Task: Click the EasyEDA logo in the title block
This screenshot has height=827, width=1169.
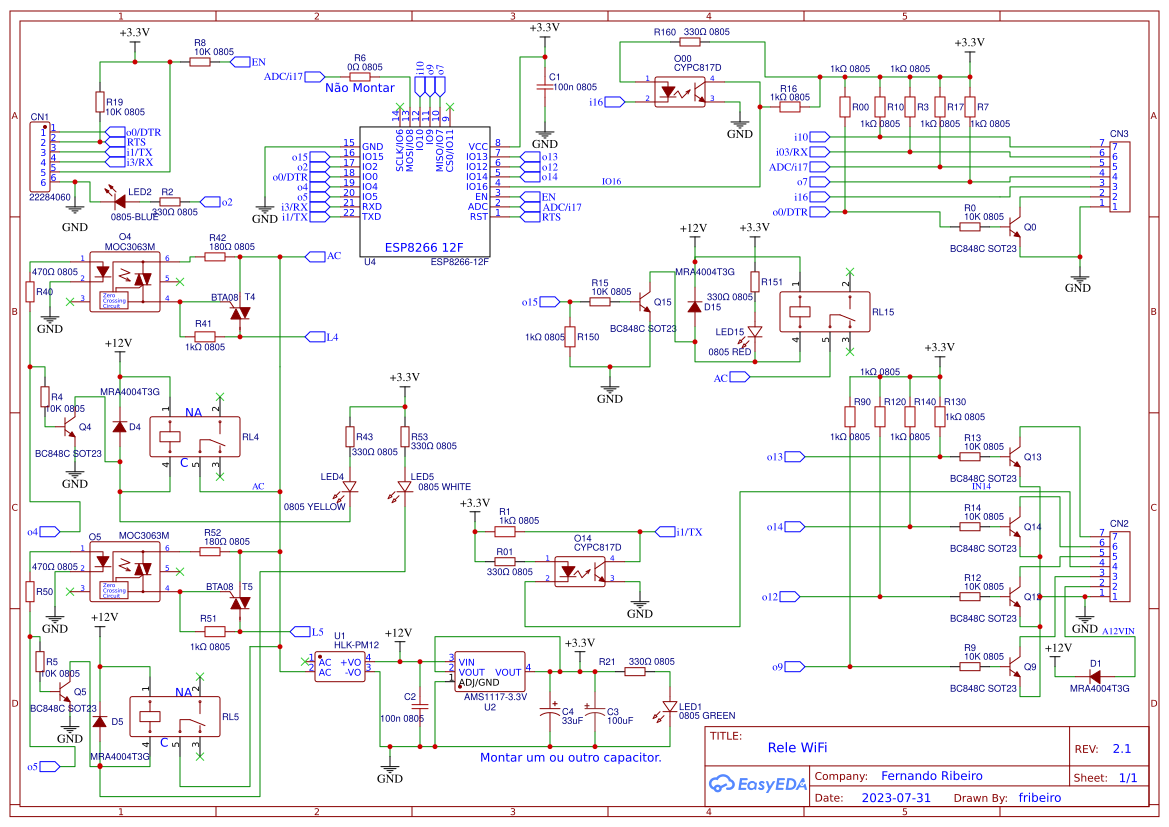Action: coord(758,784)
